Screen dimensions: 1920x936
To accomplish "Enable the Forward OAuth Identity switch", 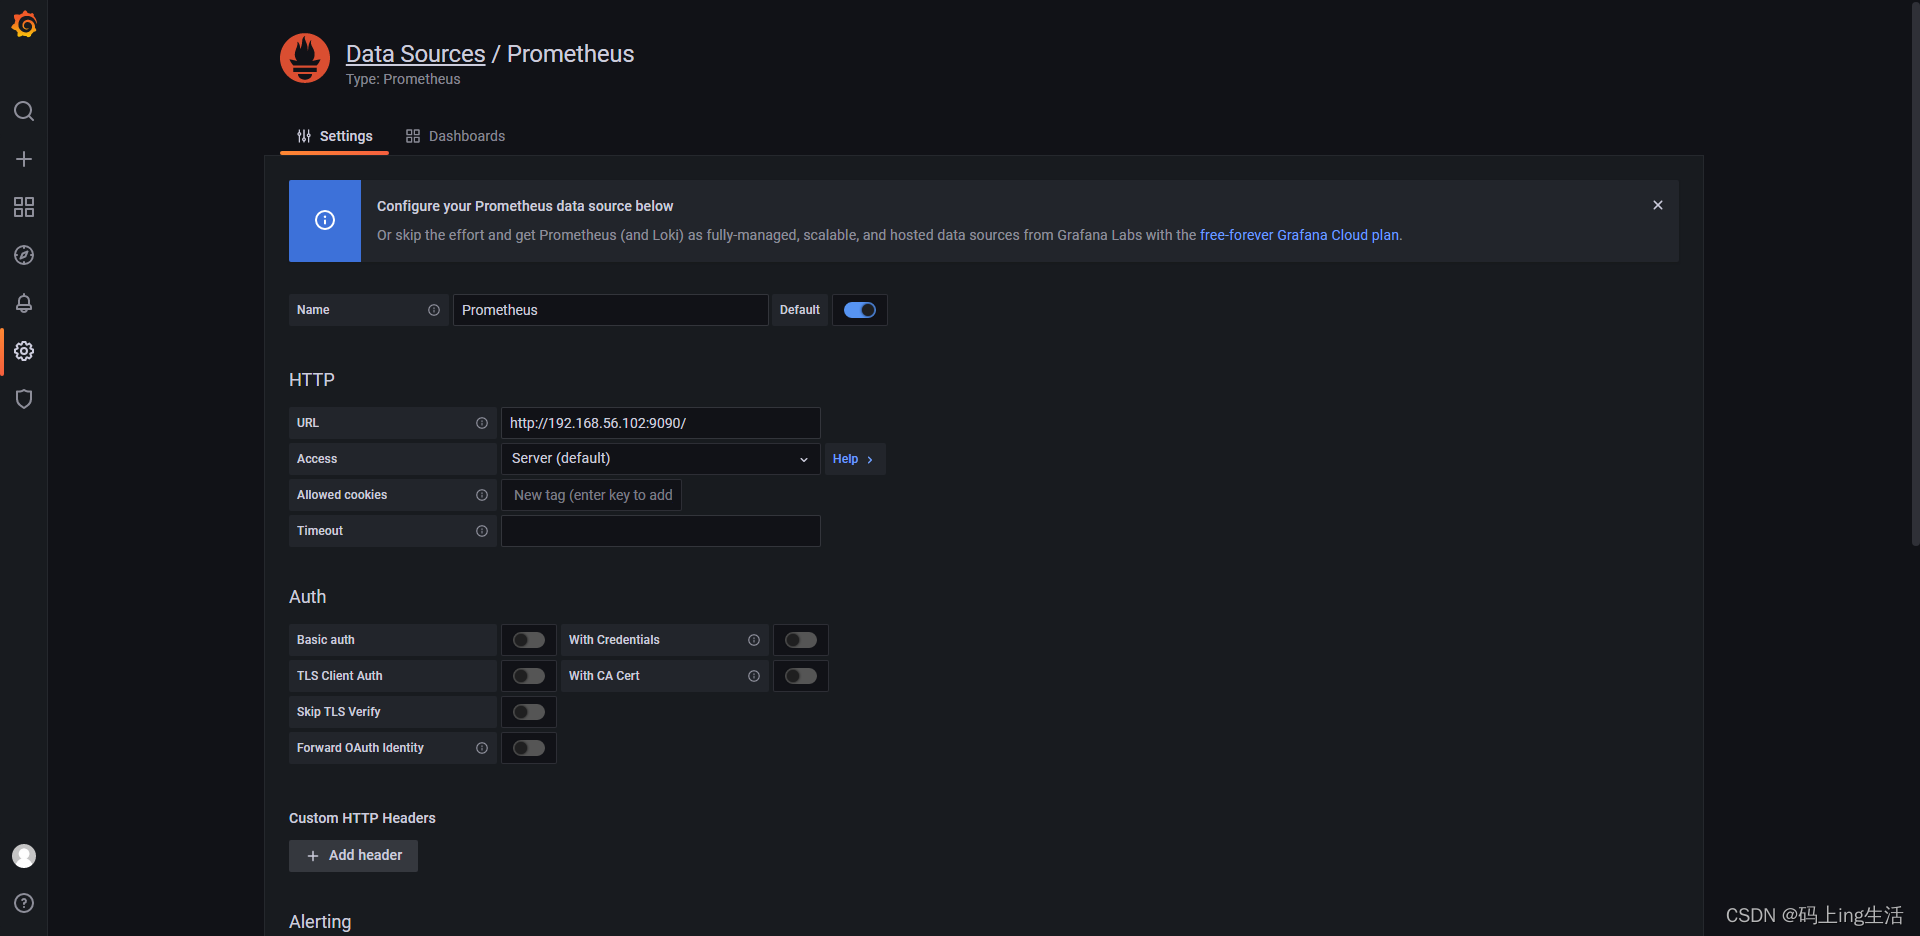I will 529,748.
